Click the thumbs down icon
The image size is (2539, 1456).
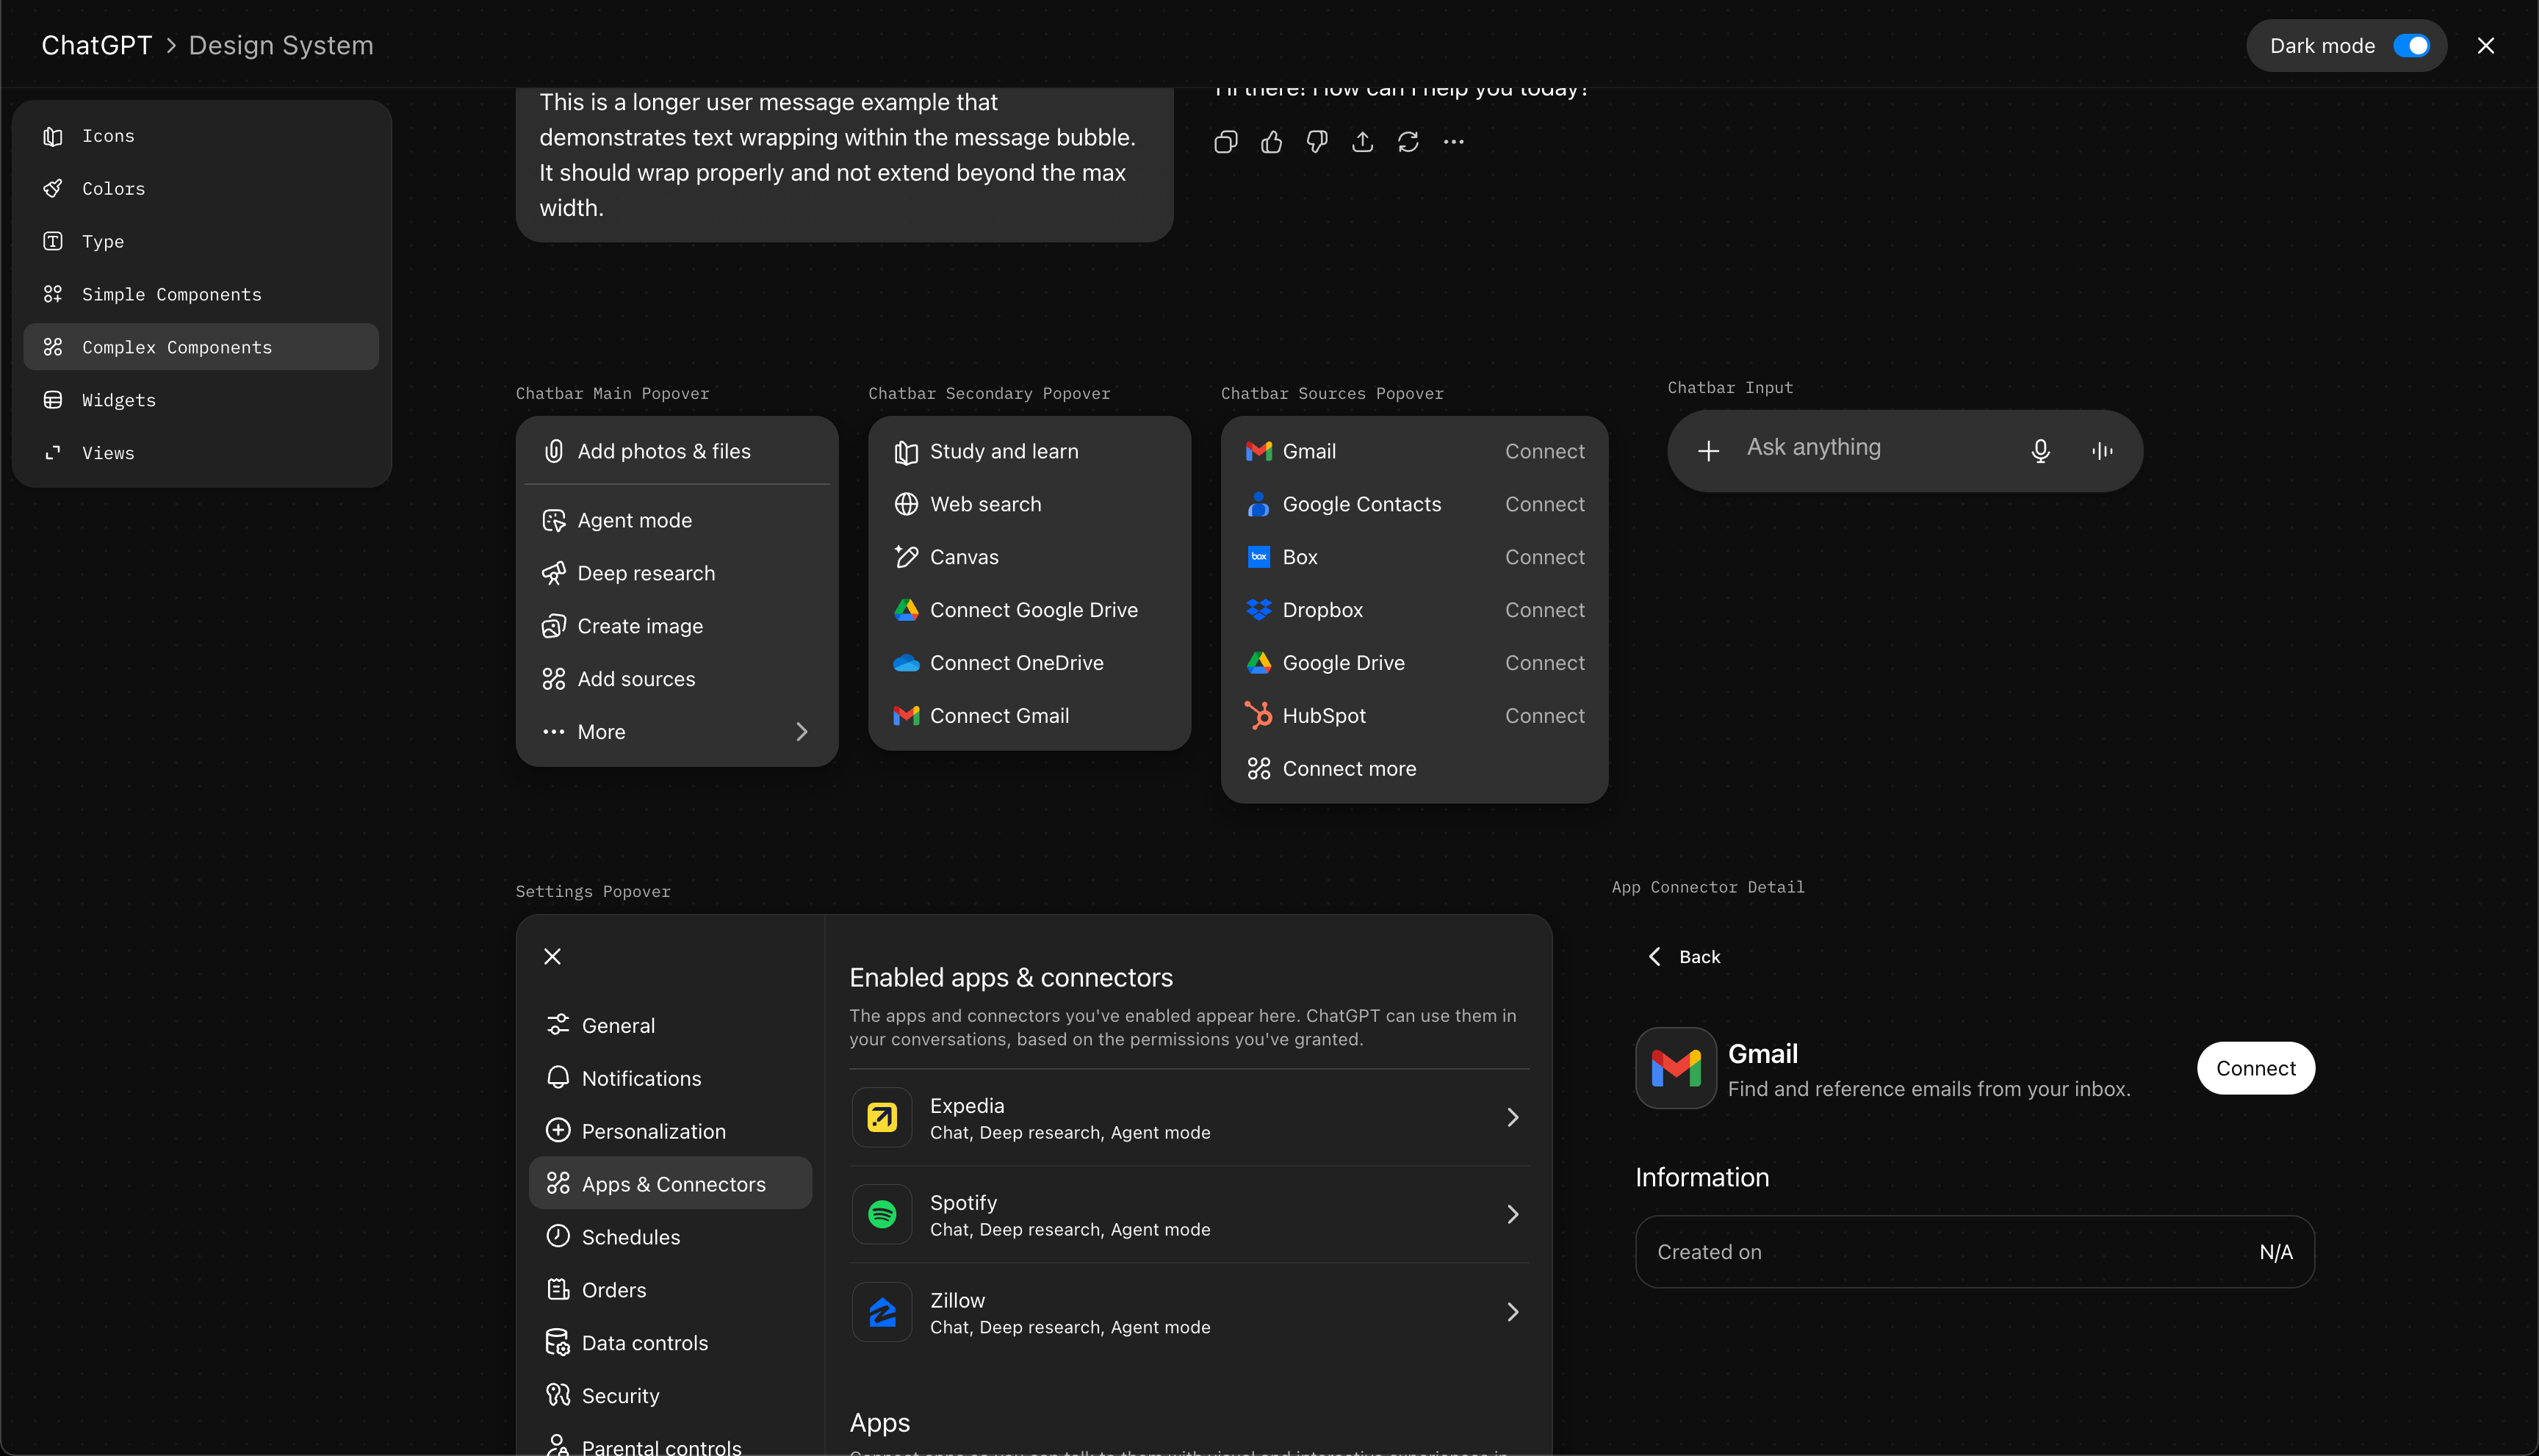click(x=1317, y=142)
